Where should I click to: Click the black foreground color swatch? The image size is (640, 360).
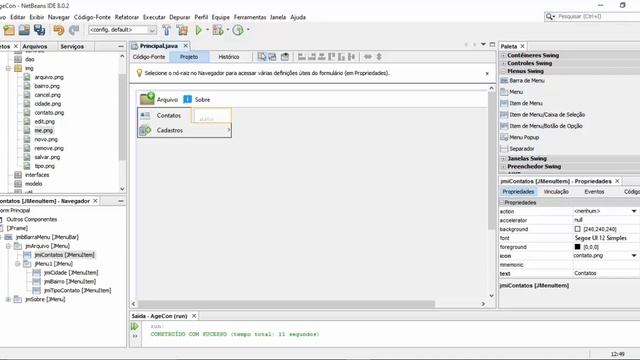[x=577, y=247]
